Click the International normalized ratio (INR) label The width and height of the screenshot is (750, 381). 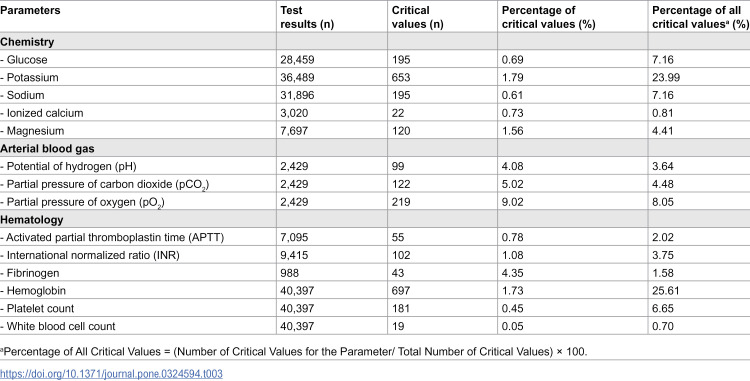[90, 255]
